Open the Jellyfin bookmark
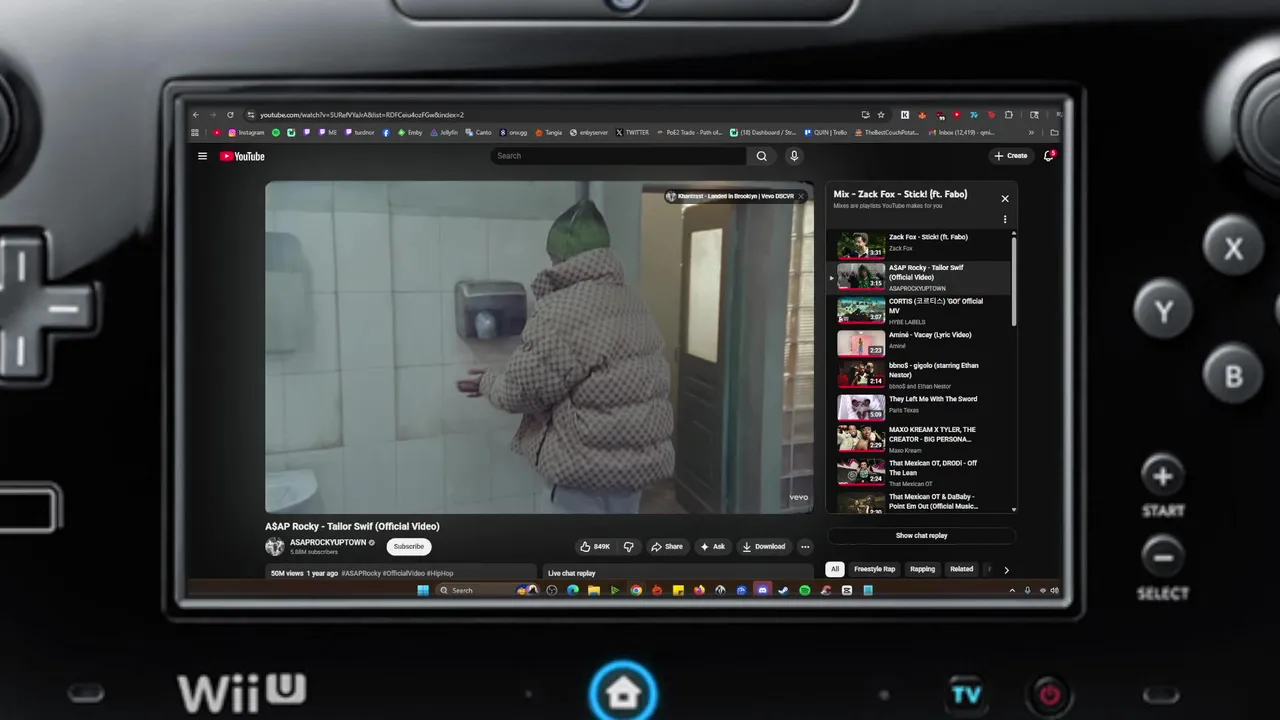 (445, 132)
